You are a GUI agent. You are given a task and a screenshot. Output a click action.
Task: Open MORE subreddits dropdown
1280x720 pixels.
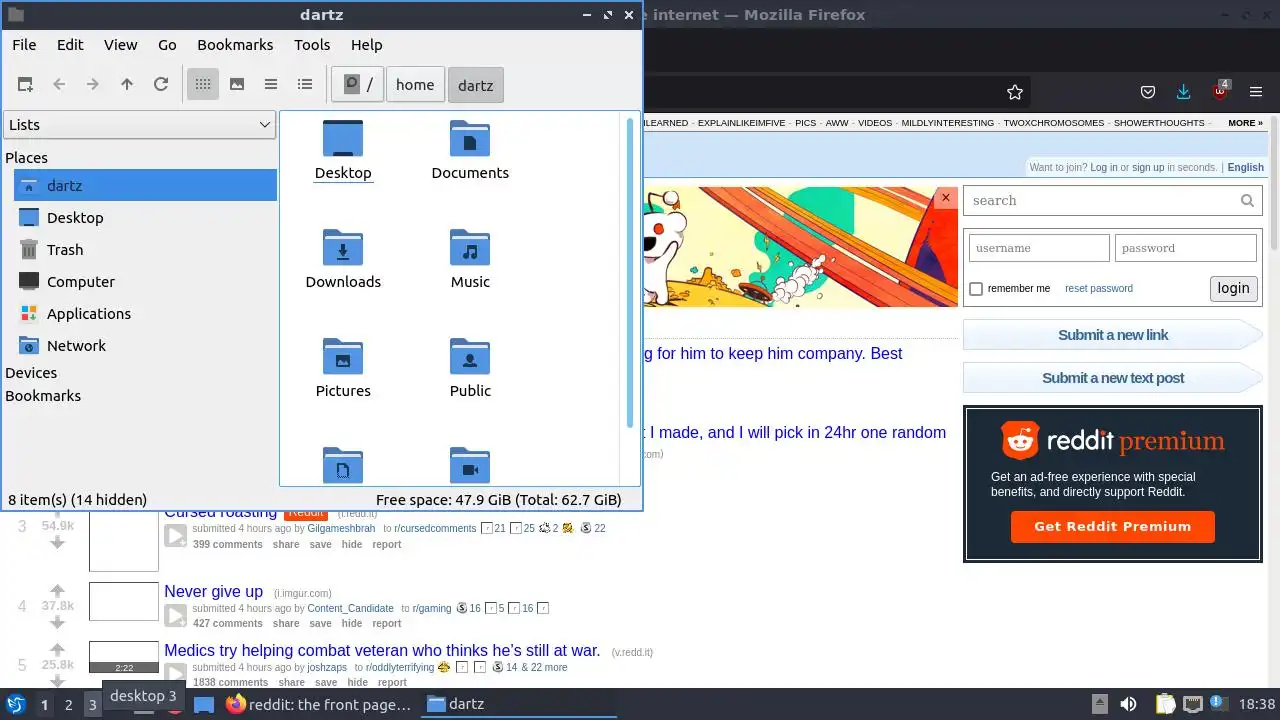[1245, 123]
